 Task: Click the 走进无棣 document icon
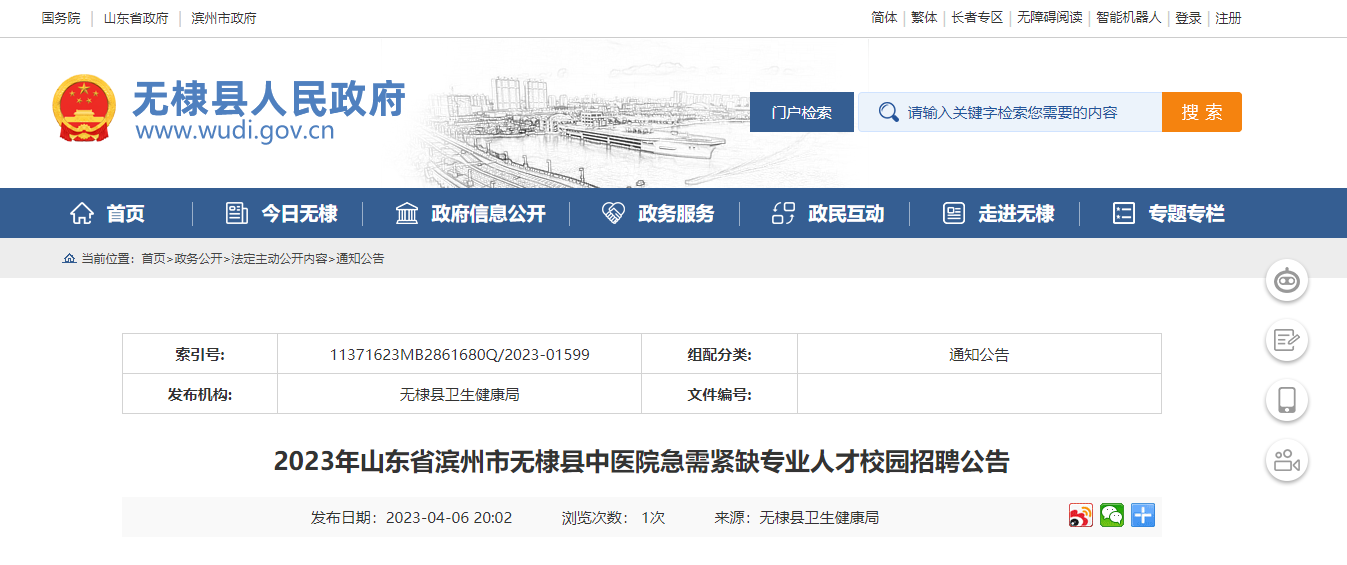click(954, 213)
